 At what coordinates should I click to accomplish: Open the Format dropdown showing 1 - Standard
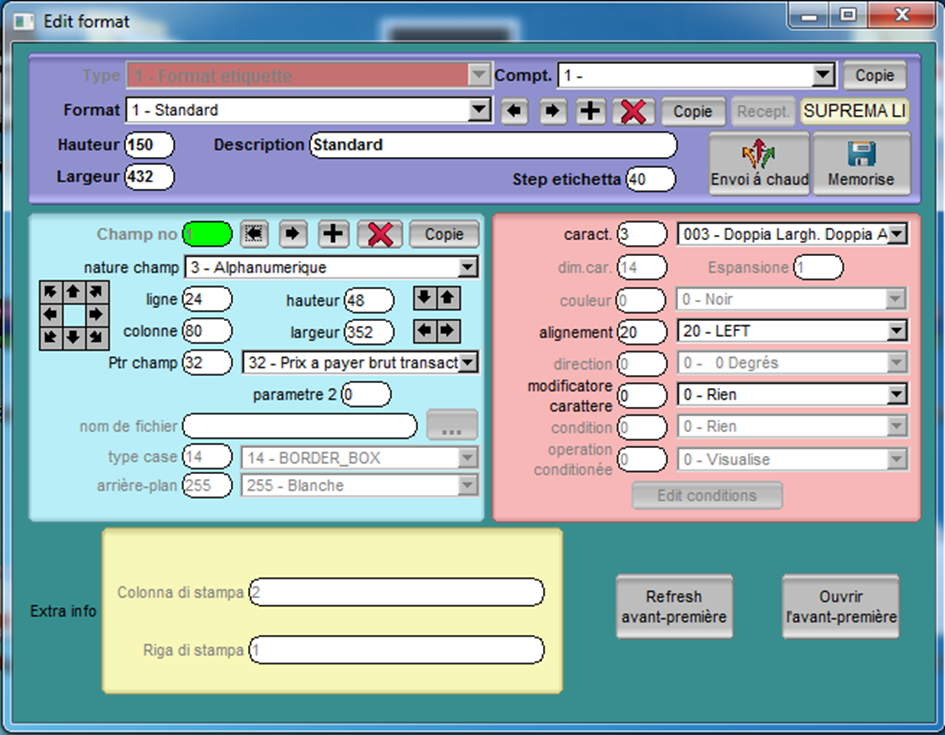click(x=479, y=110)
